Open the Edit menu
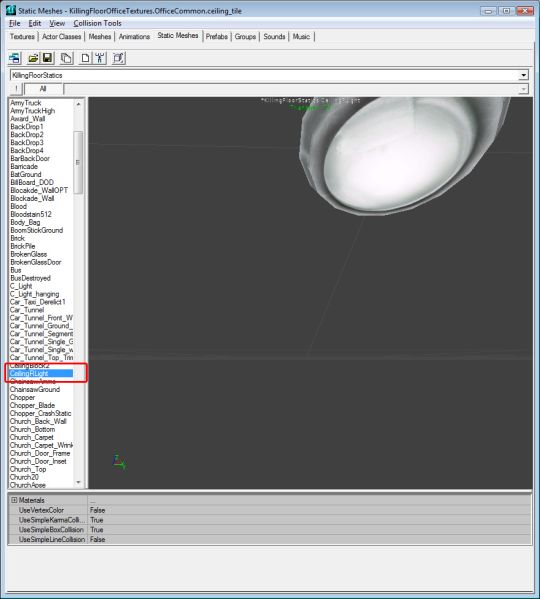This screenshot has width=540, height=599. (34, 23)
